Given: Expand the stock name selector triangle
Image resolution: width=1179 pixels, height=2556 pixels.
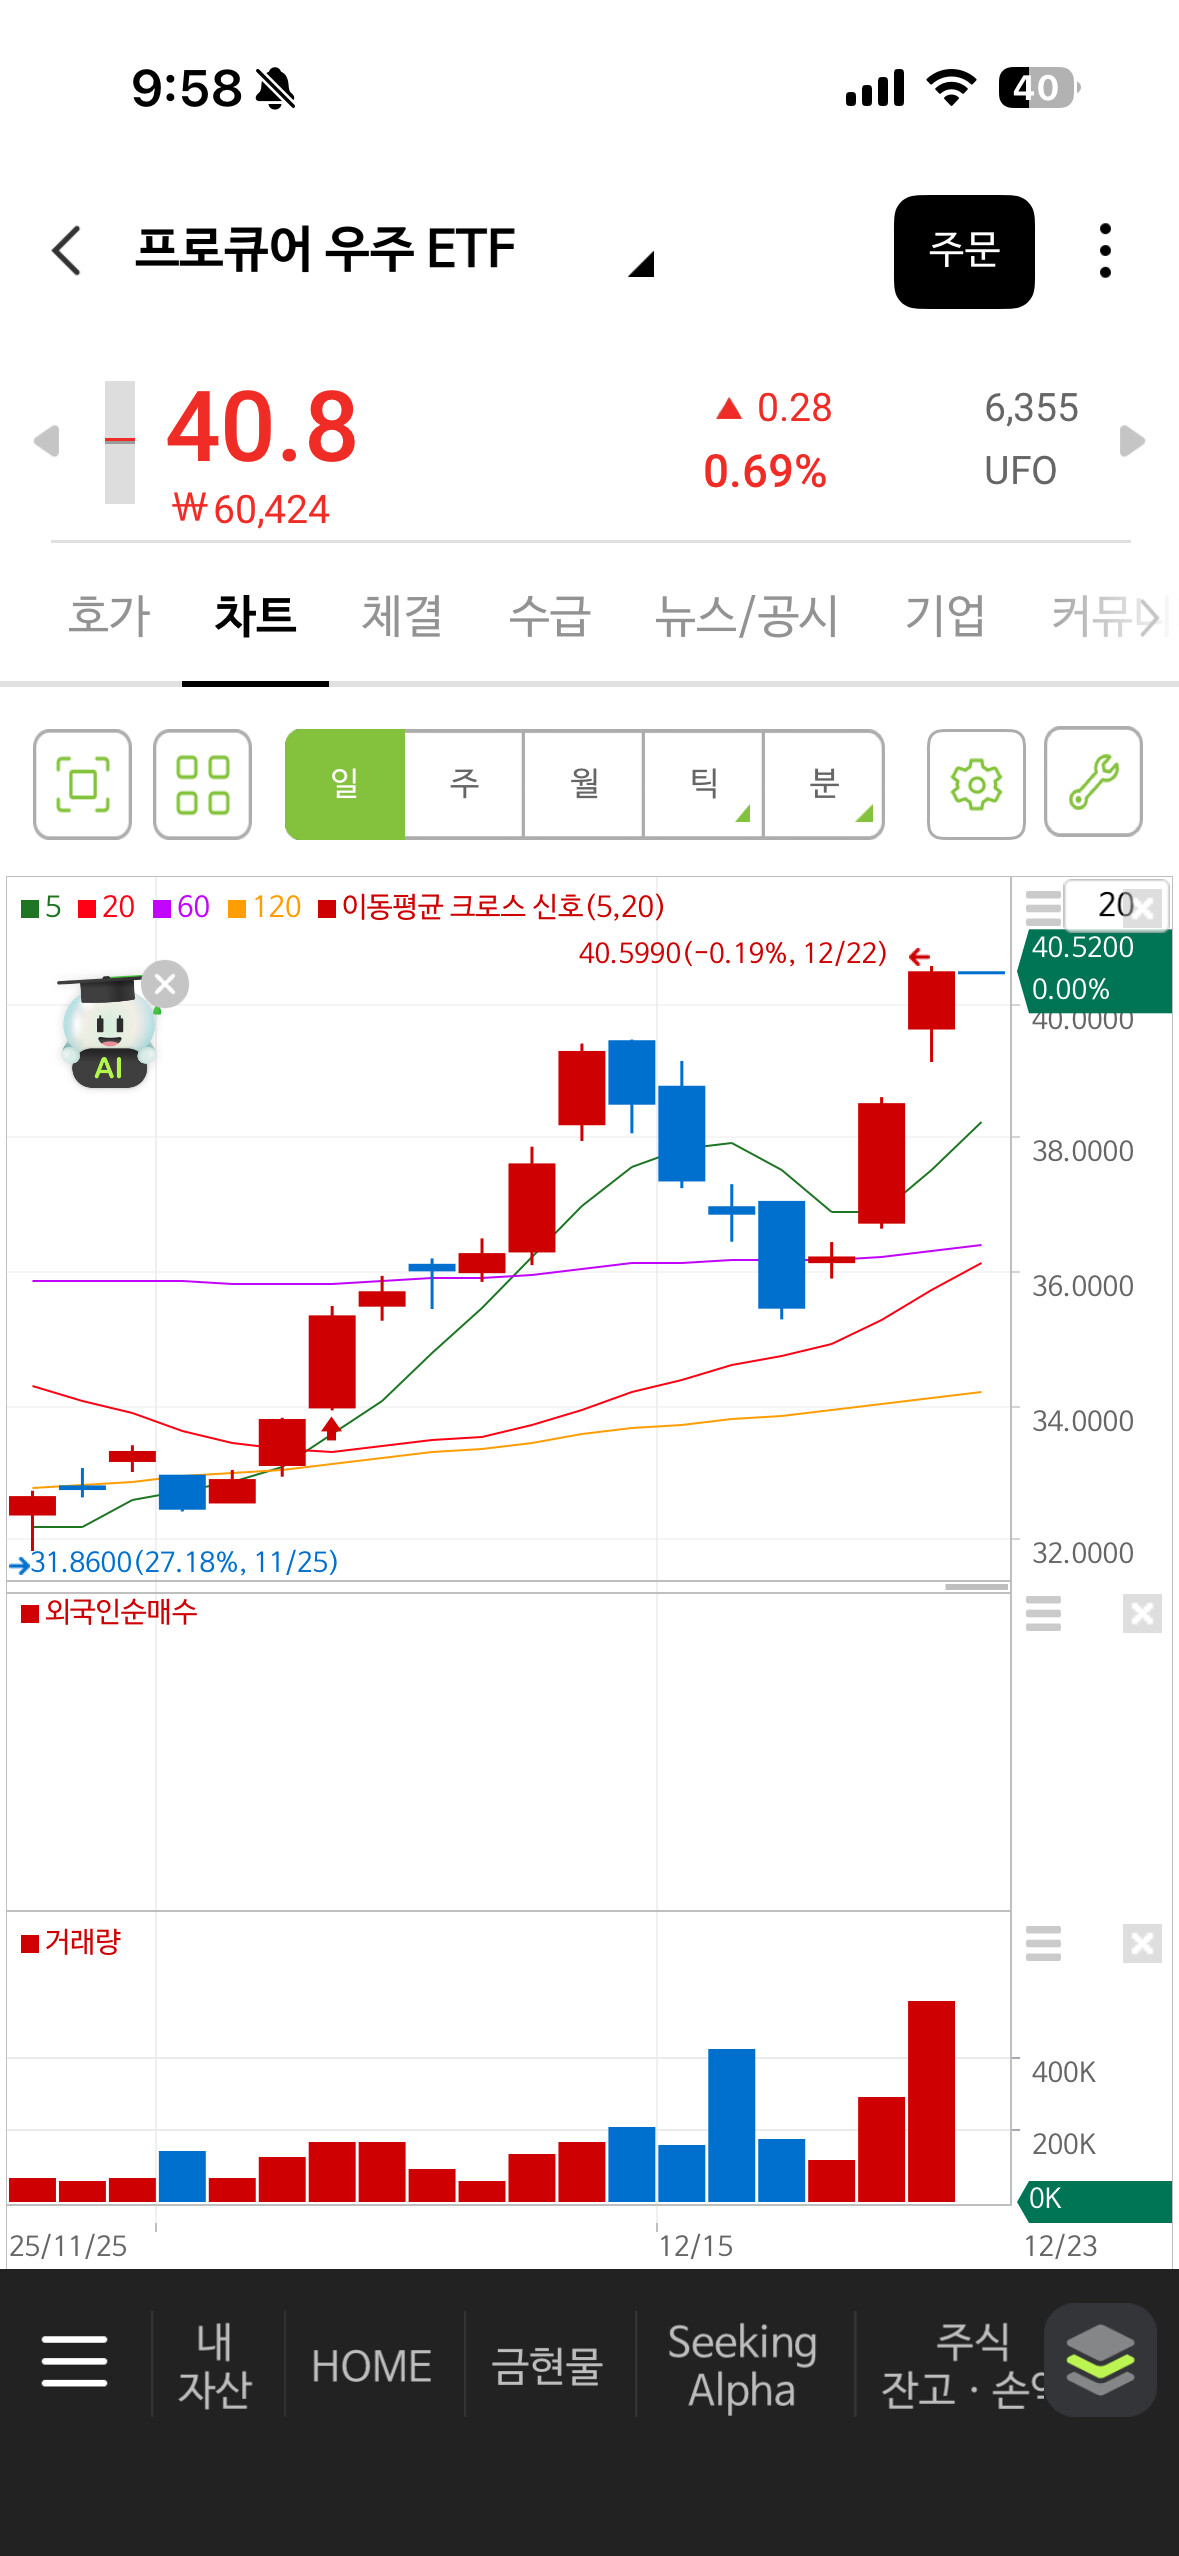Looking at the screenshot, I should [x=641, y=263].
